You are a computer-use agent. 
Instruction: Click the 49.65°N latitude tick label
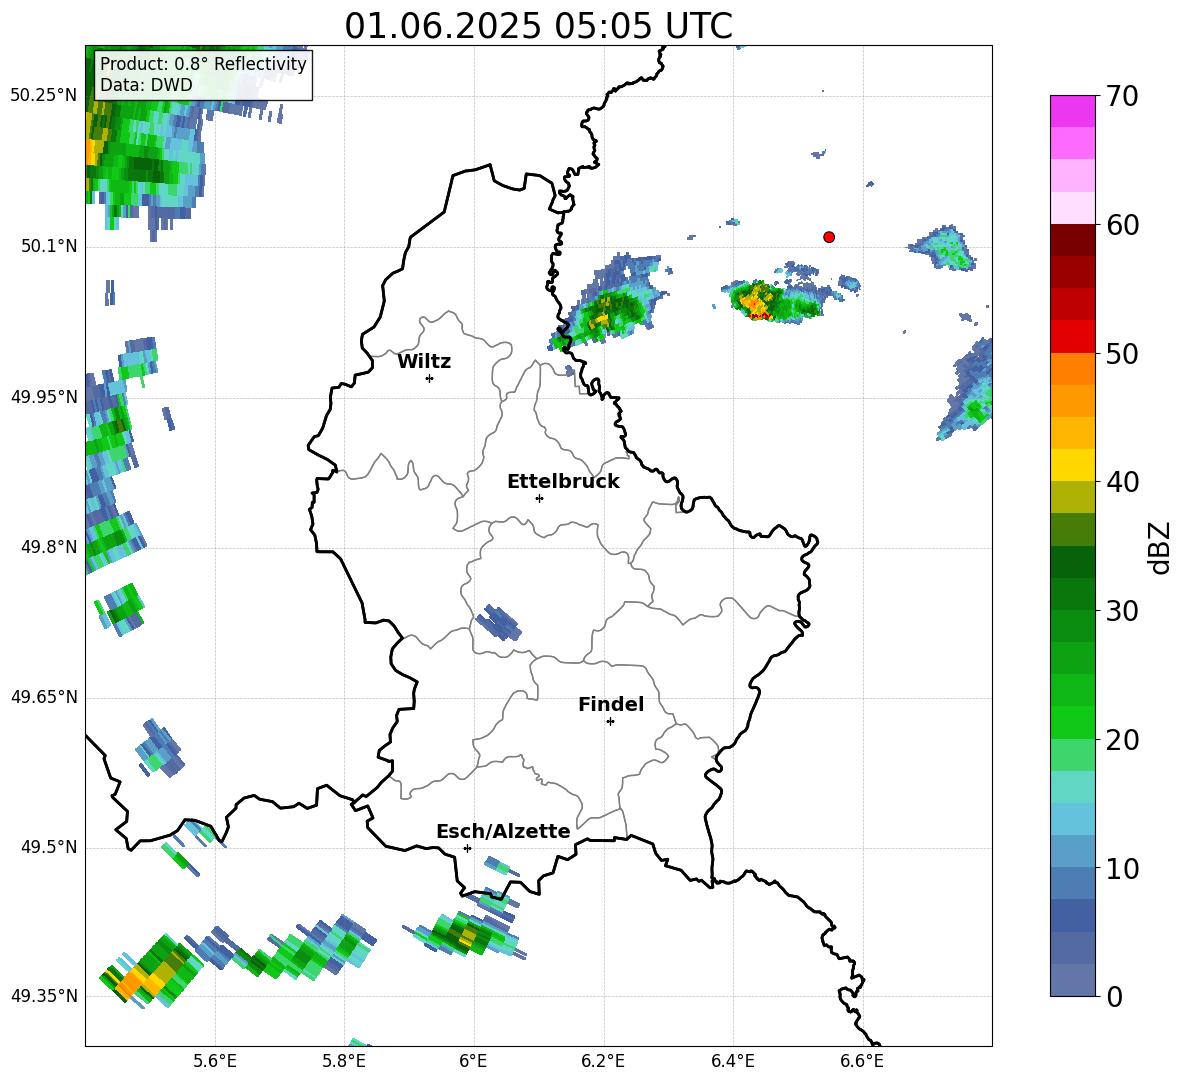coord(44,697)
